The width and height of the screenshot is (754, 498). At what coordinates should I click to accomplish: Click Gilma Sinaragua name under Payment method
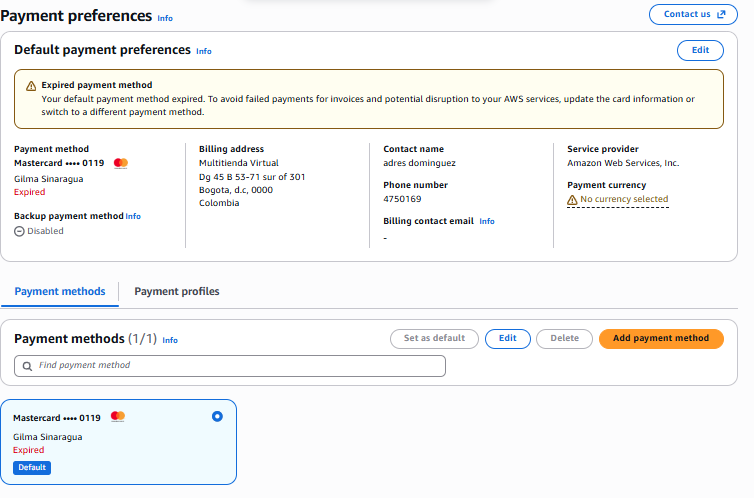(x=49, y=179)
